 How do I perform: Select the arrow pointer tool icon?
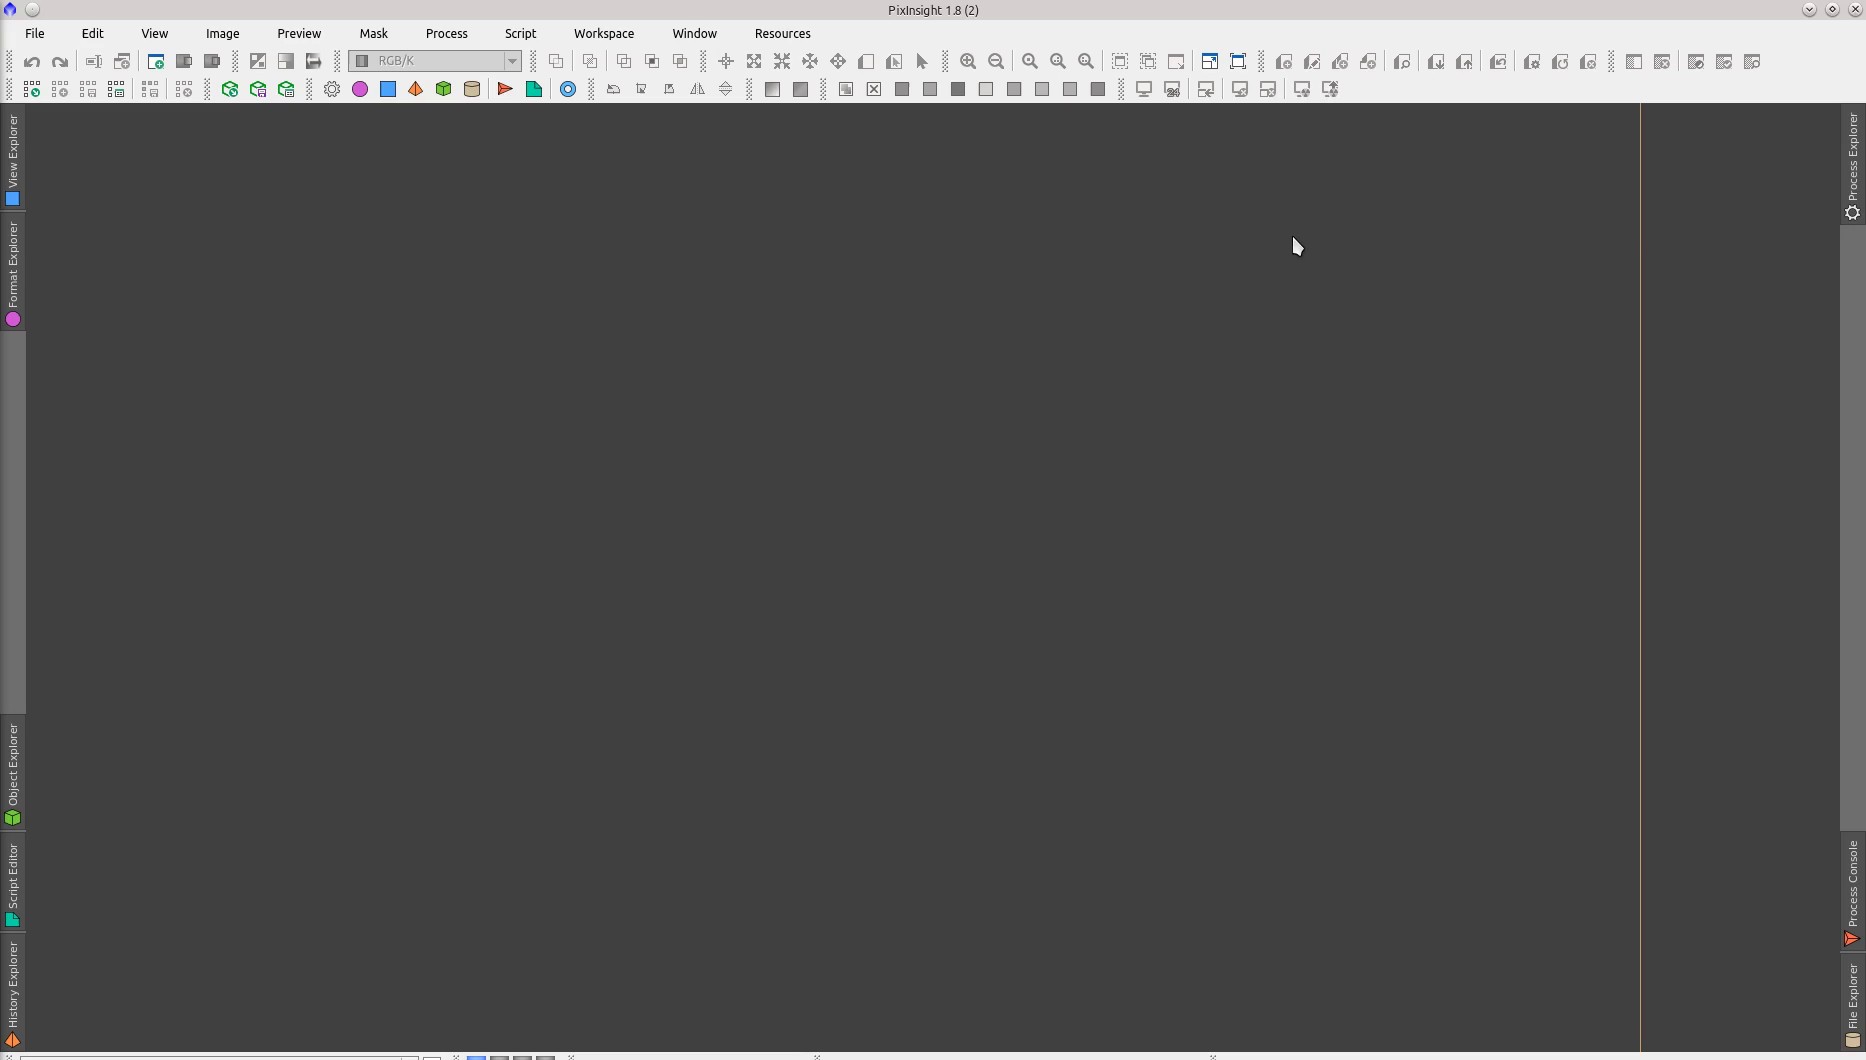point(922,62)
